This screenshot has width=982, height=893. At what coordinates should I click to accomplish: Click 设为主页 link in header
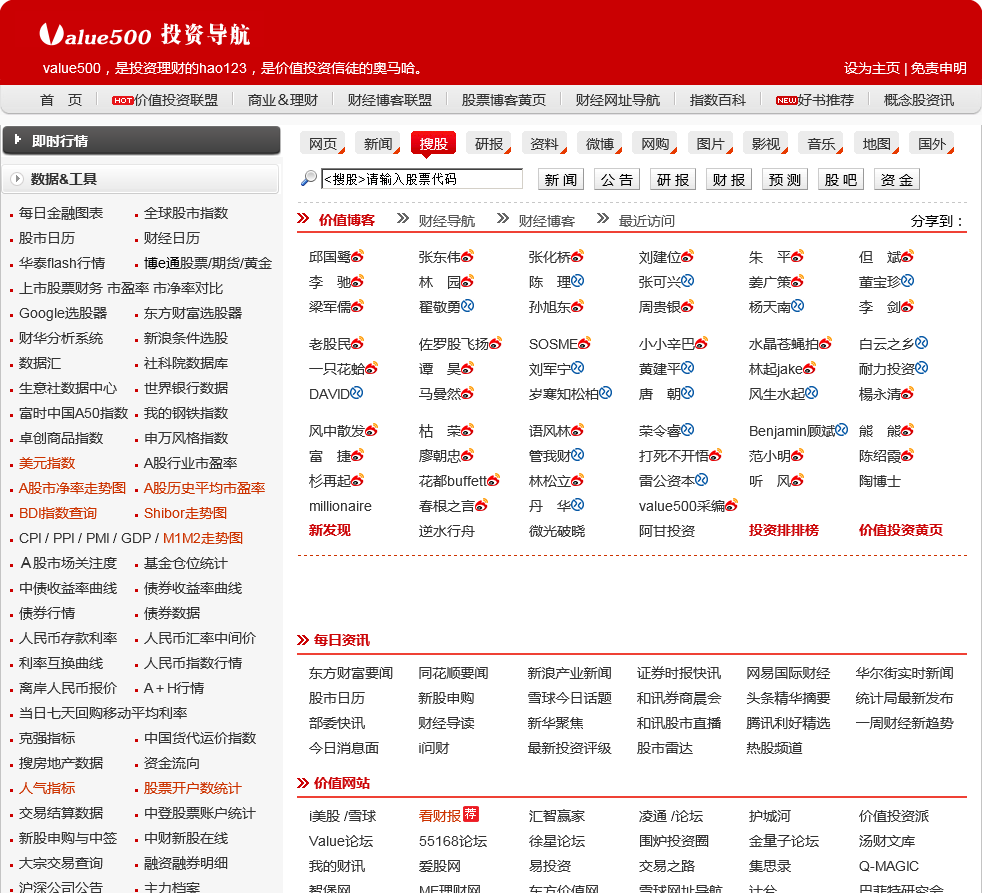pyautogui.click(x=871, y=68)
